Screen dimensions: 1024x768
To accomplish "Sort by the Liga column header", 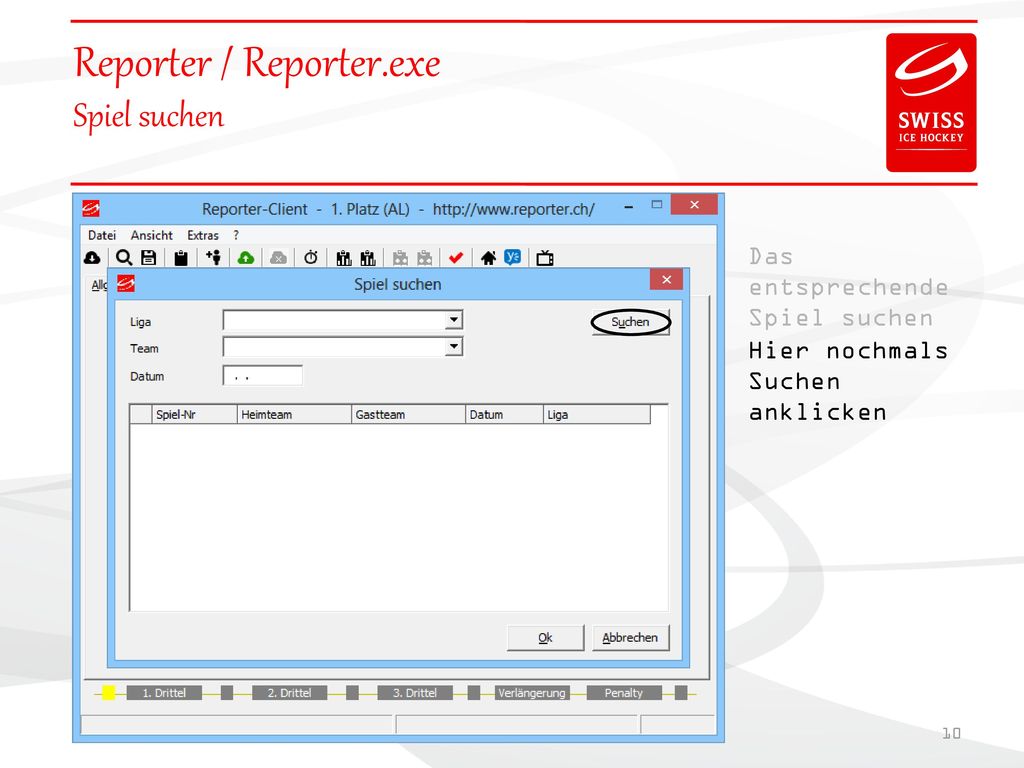I will 597,414.
